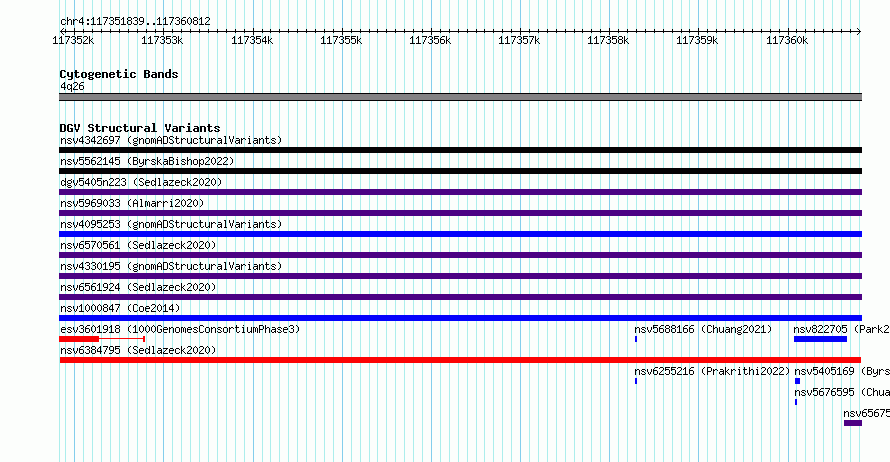Select the blue bar under nsv822705
Screen dimensions: 890x462
click(820, 339)
